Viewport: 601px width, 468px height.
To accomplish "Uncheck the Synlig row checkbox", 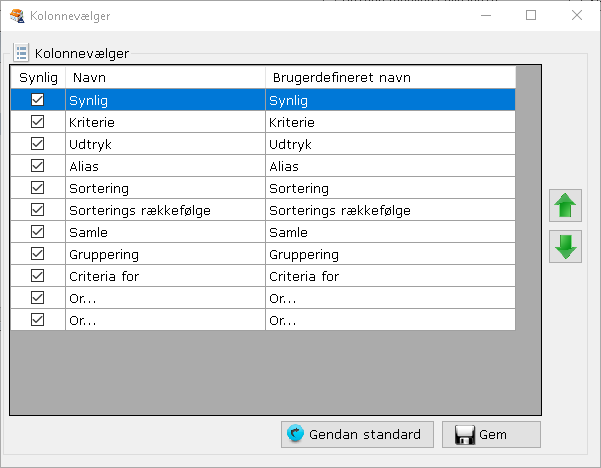I will (x=38, y=100).
